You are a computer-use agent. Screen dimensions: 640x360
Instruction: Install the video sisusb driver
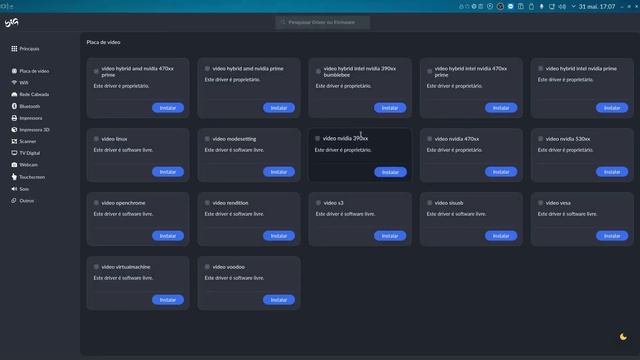point(501,236)
